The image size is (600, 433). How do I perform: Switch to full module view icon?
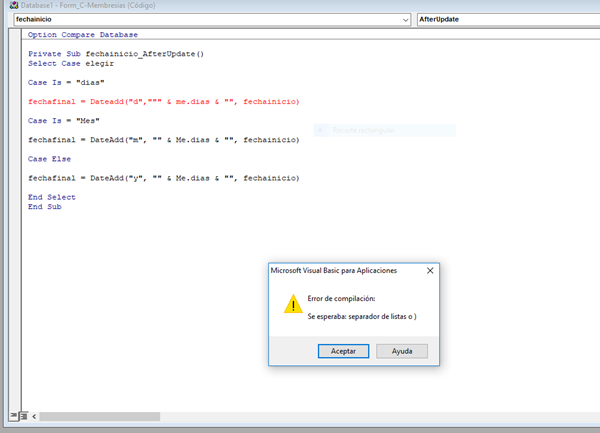point(23,416)
